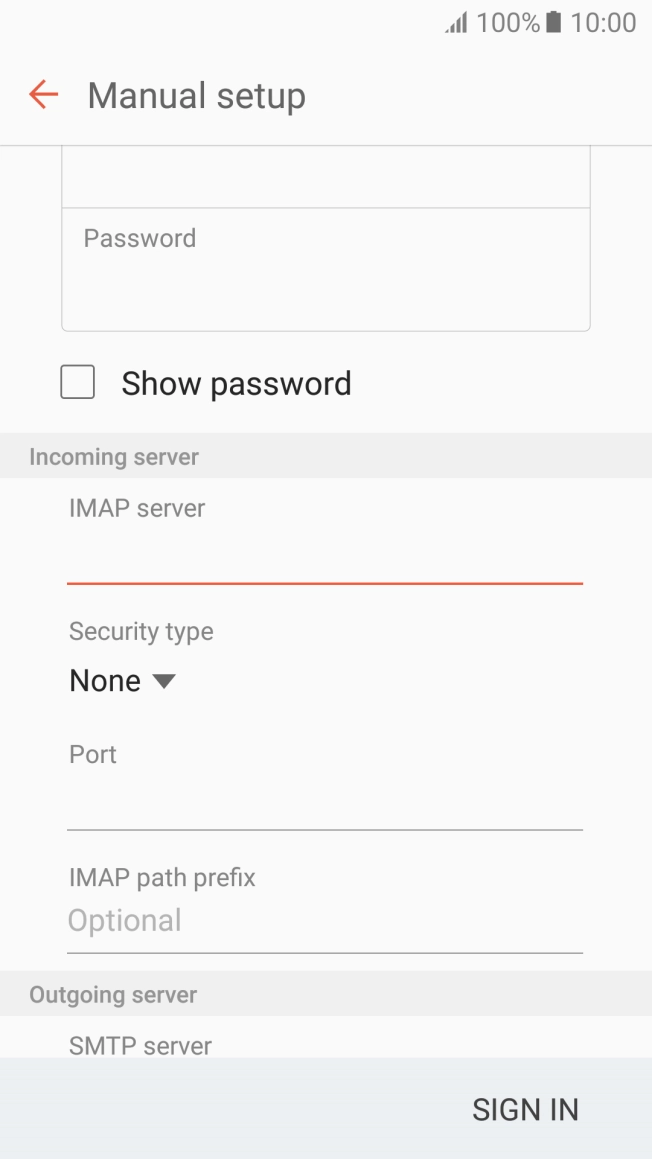Tap the Password entry field
This screenshot has width=652, height=1159.
(325, 270)
